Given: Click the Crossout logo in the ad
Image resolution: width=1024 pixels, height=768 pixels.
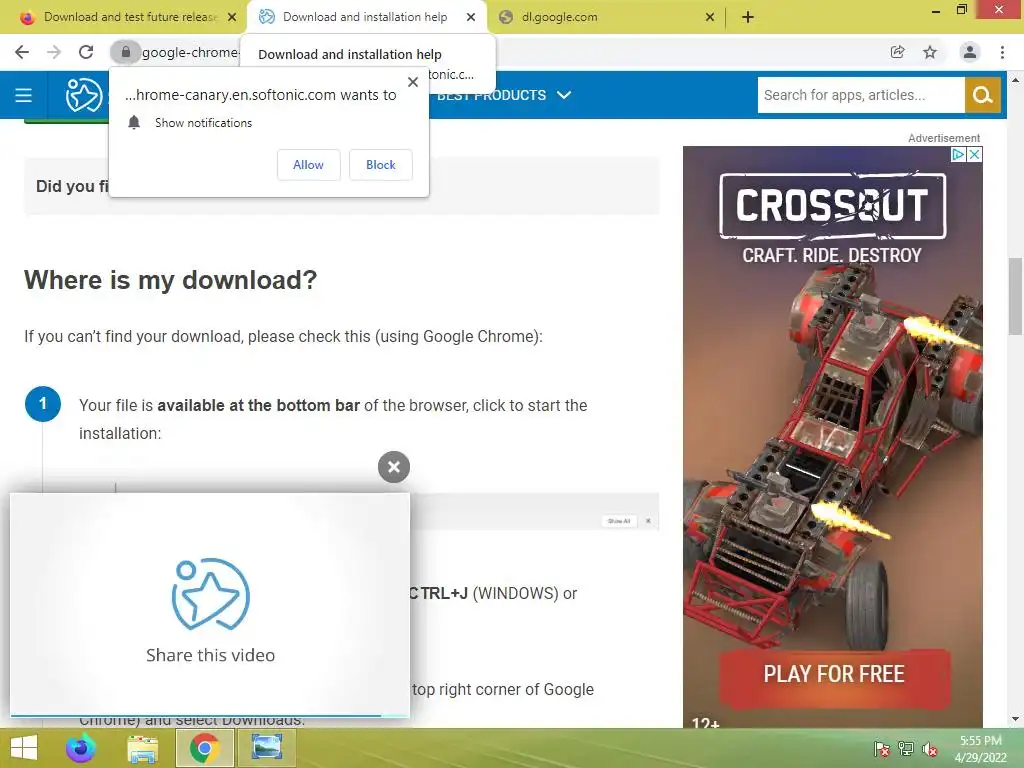Looking at the screenshot, I should coord(833,206).
